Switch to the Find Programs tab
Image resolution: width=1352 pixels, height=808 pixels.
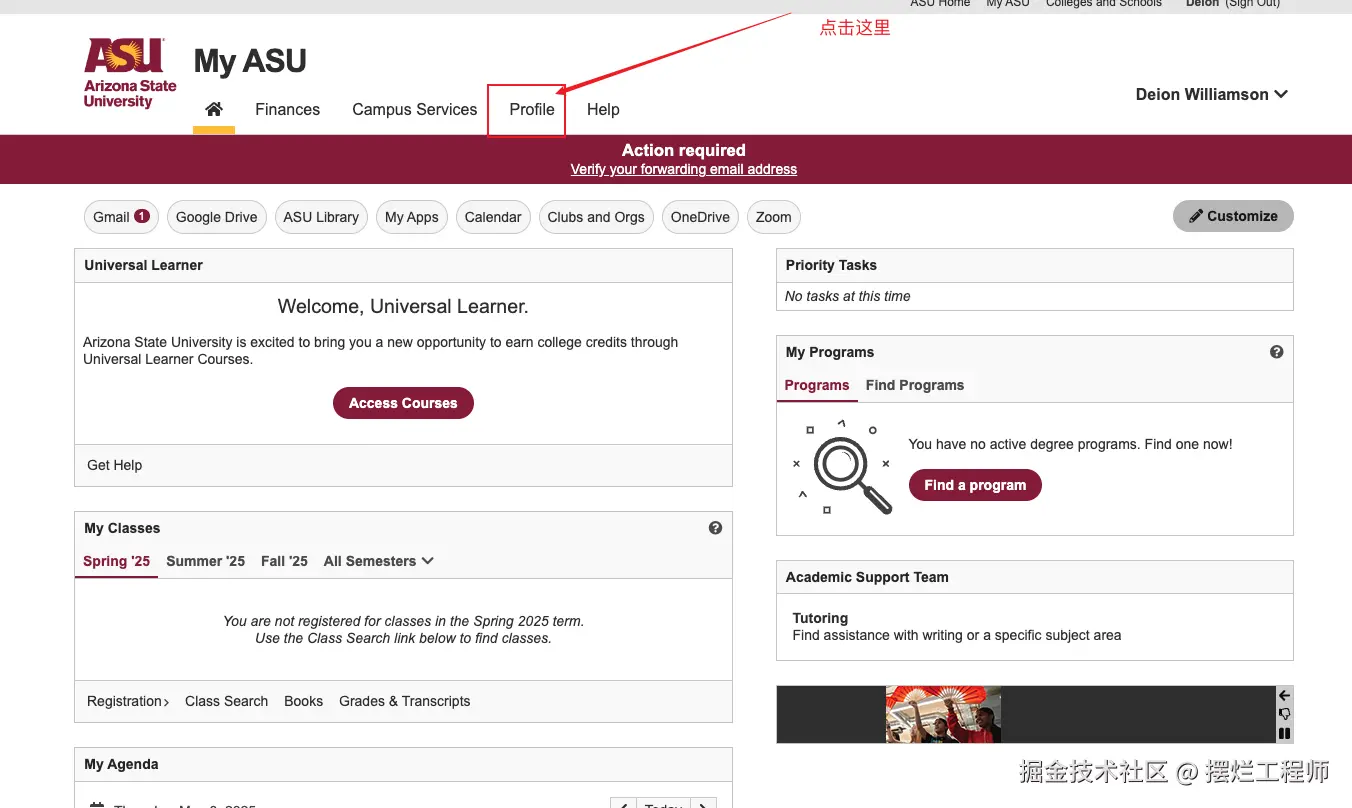tap(915, 385)
